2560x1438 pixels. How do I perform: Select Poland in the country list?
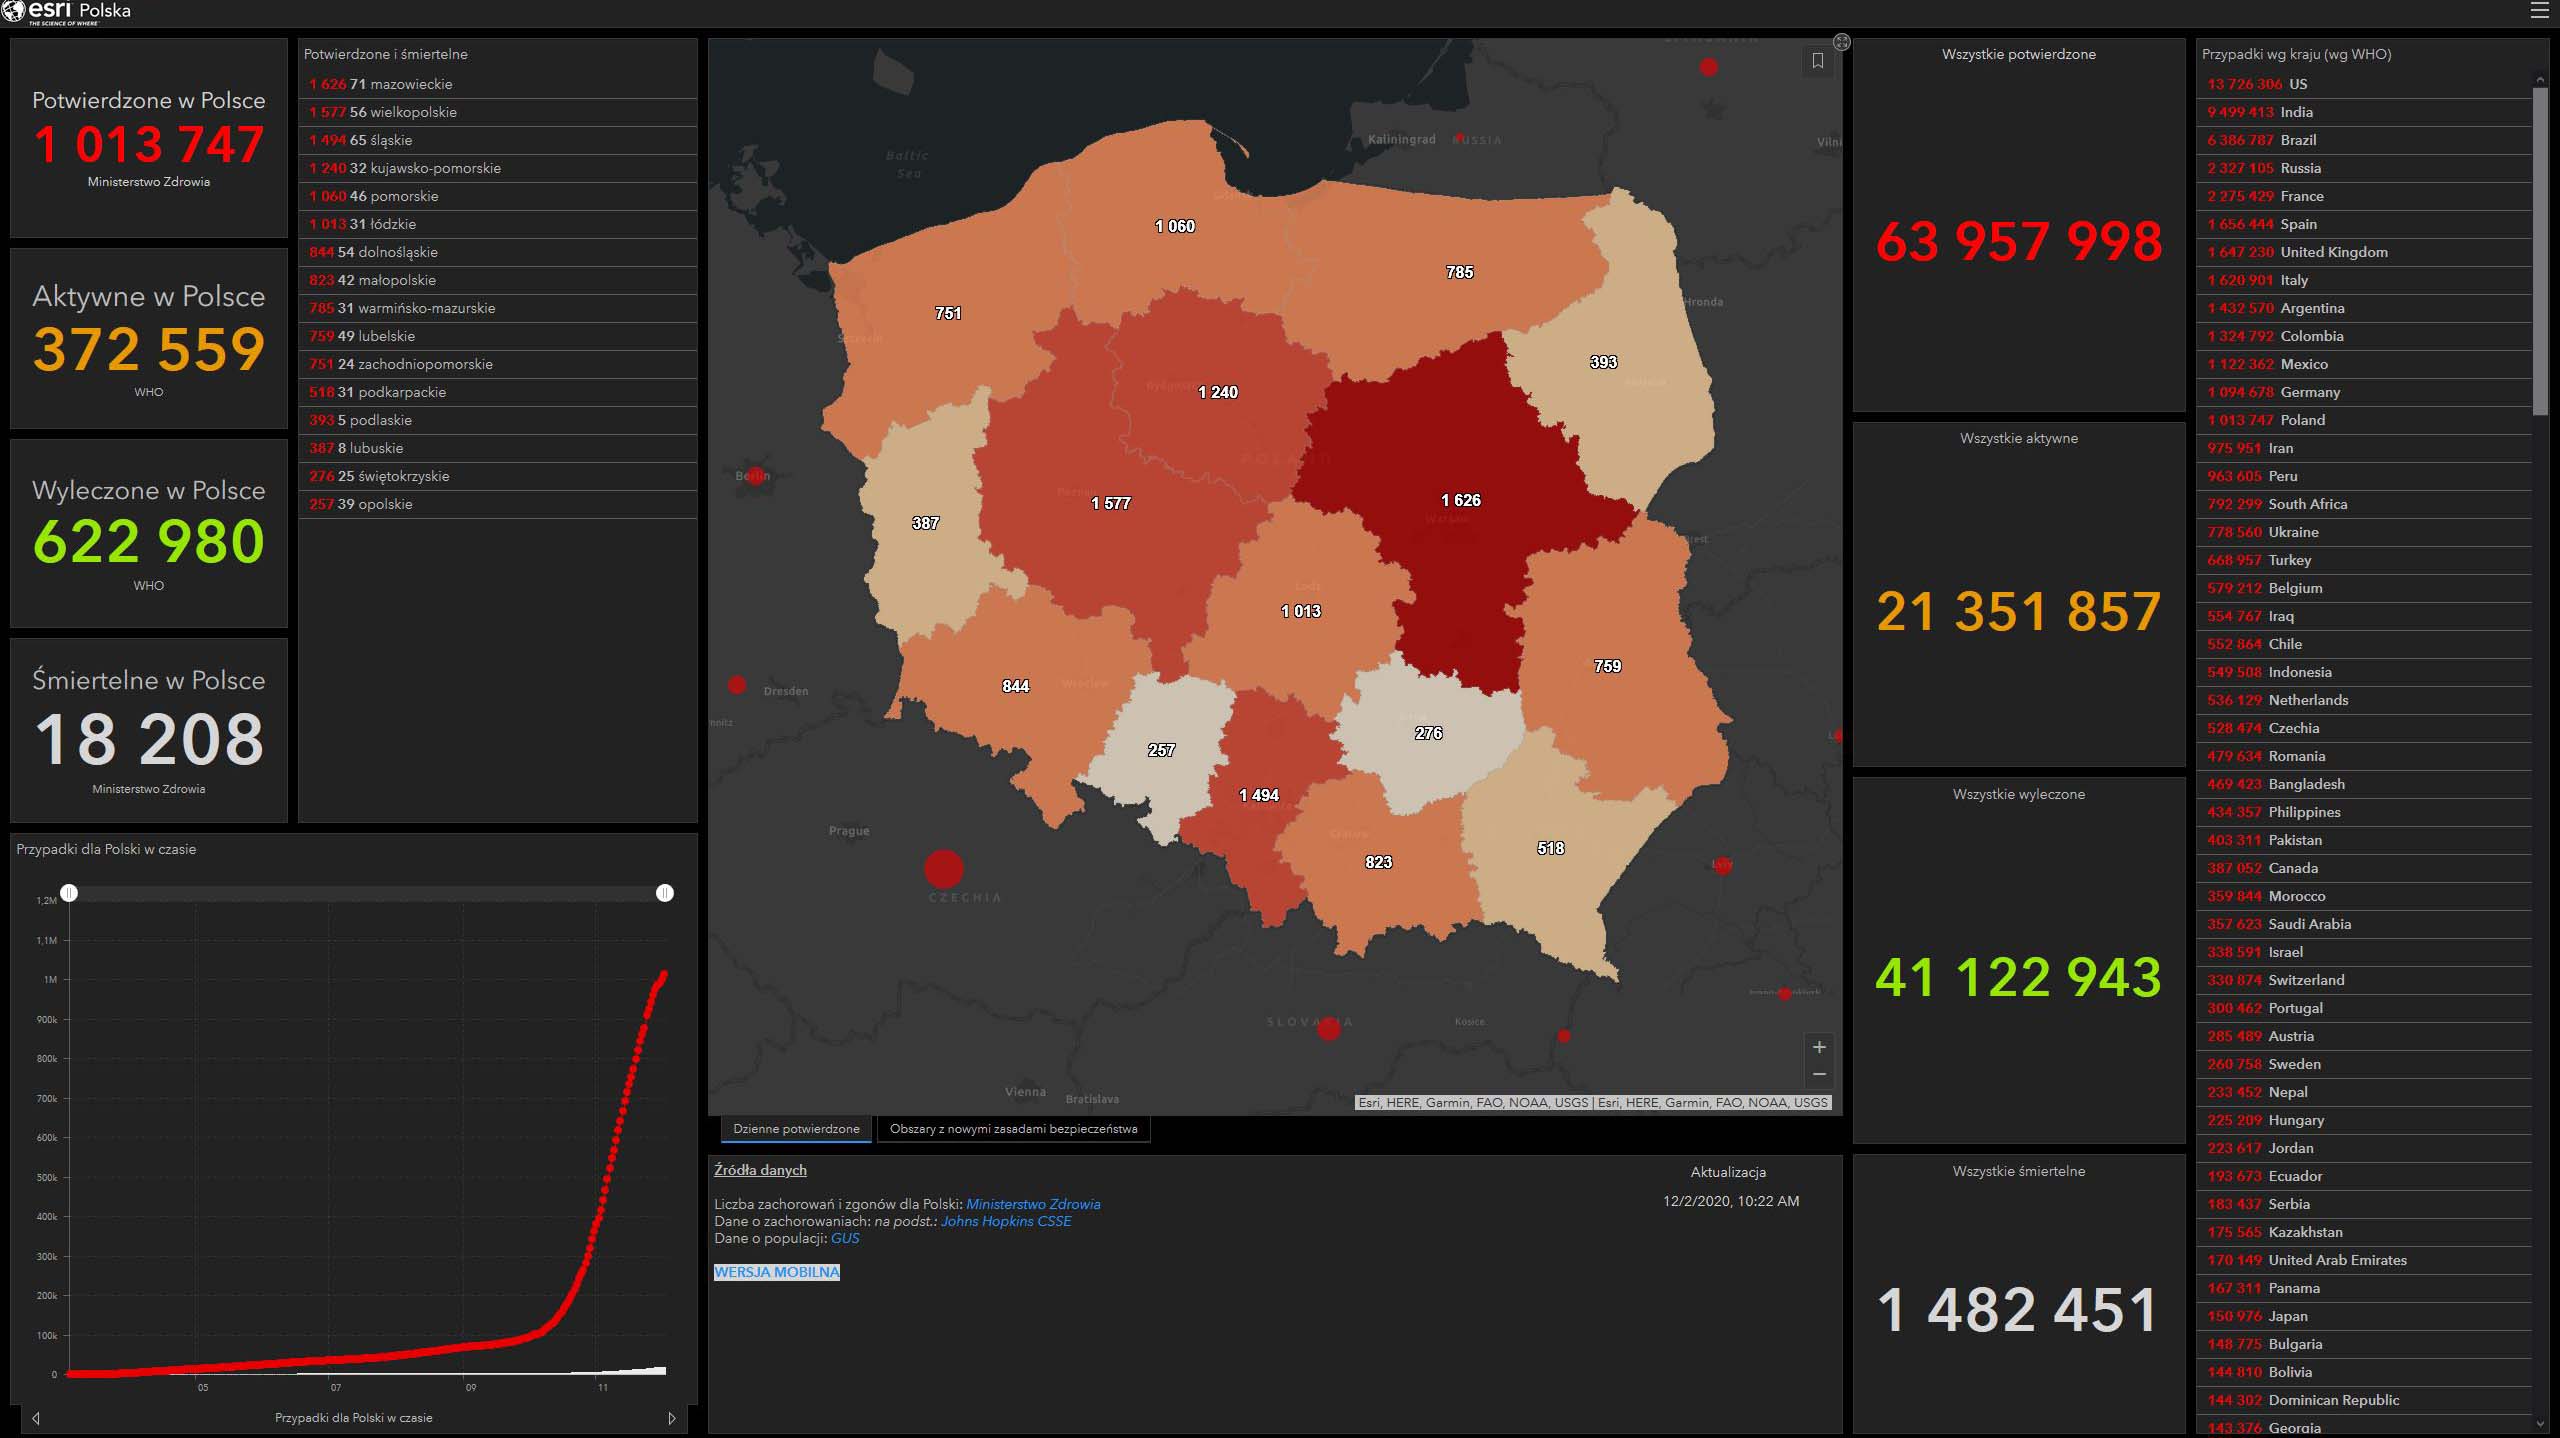pyautogui.click(x=2302, y=420)
